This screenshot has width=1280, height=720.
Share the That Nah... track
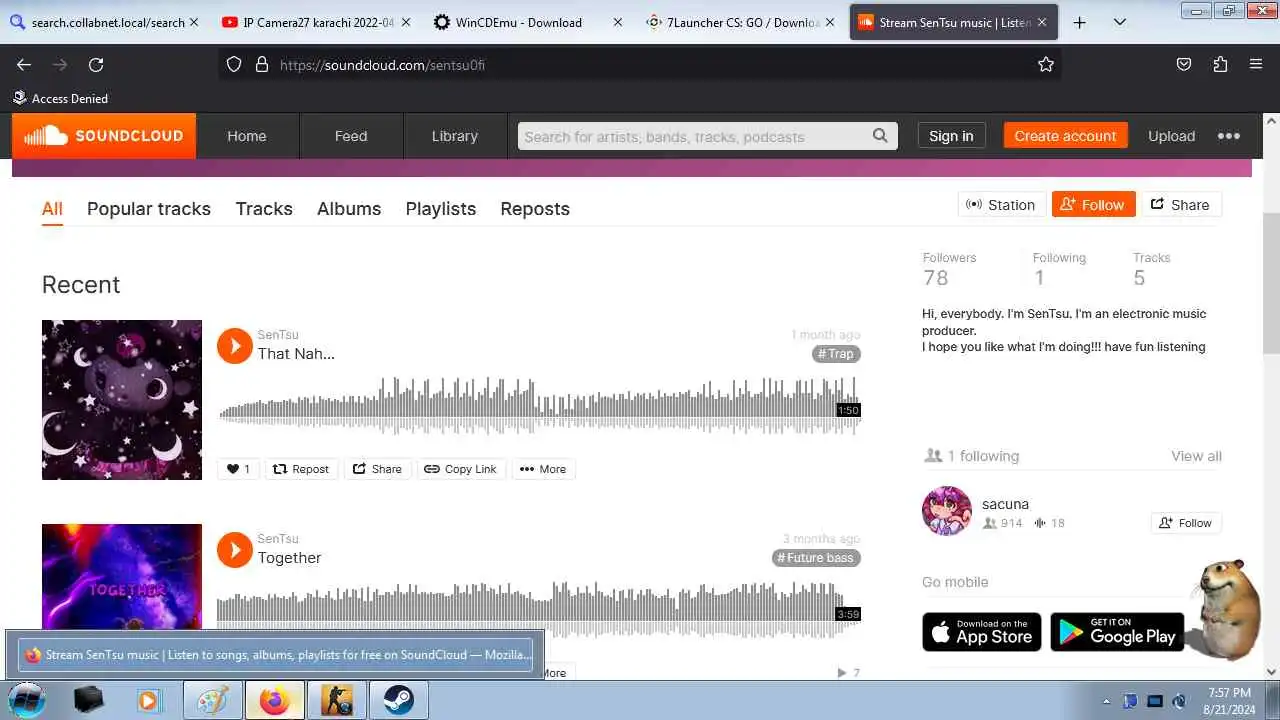[x=377, y=469]
